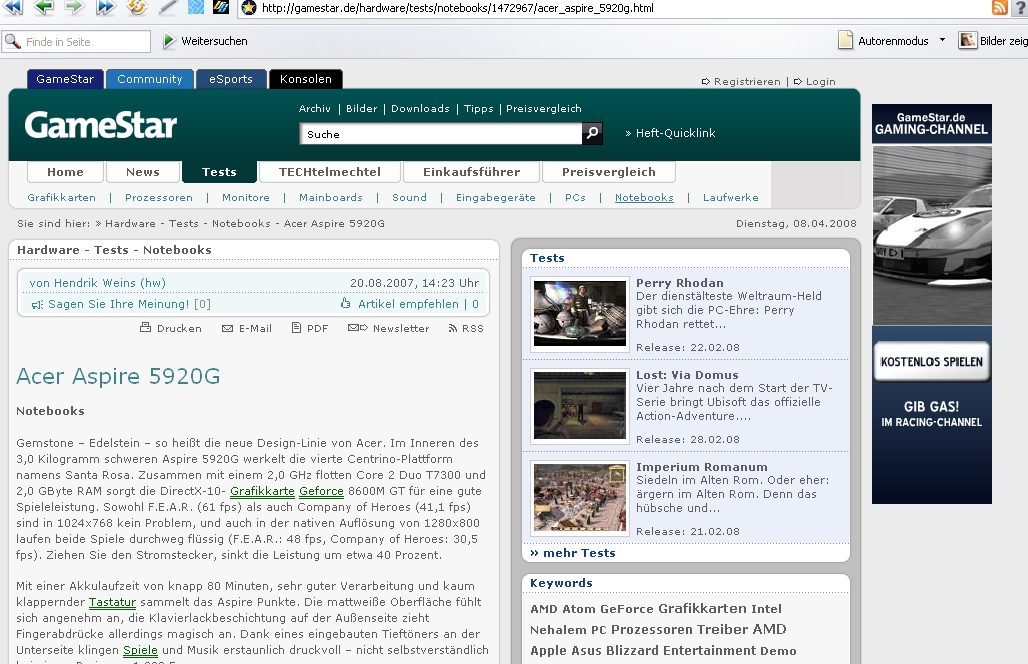Click the browser fast-forward double-arrow button
Screen dimensions: 1028x664
click(106, 7)
